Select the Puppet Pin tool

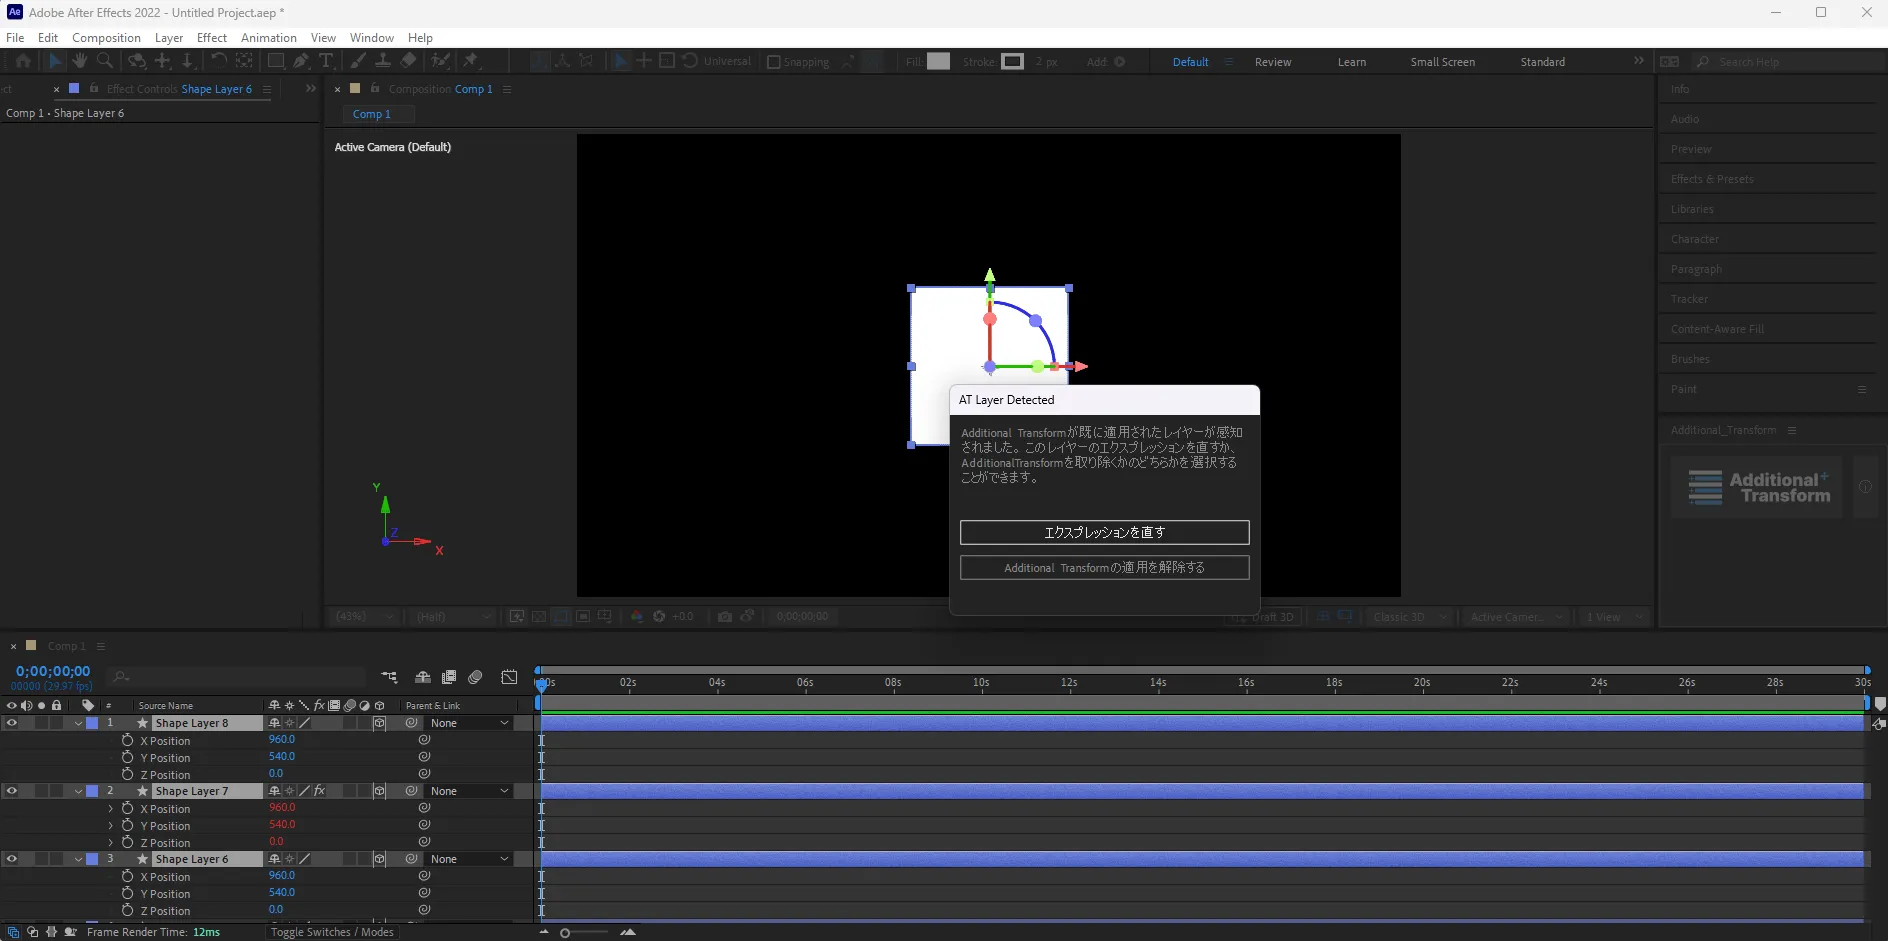470,61
